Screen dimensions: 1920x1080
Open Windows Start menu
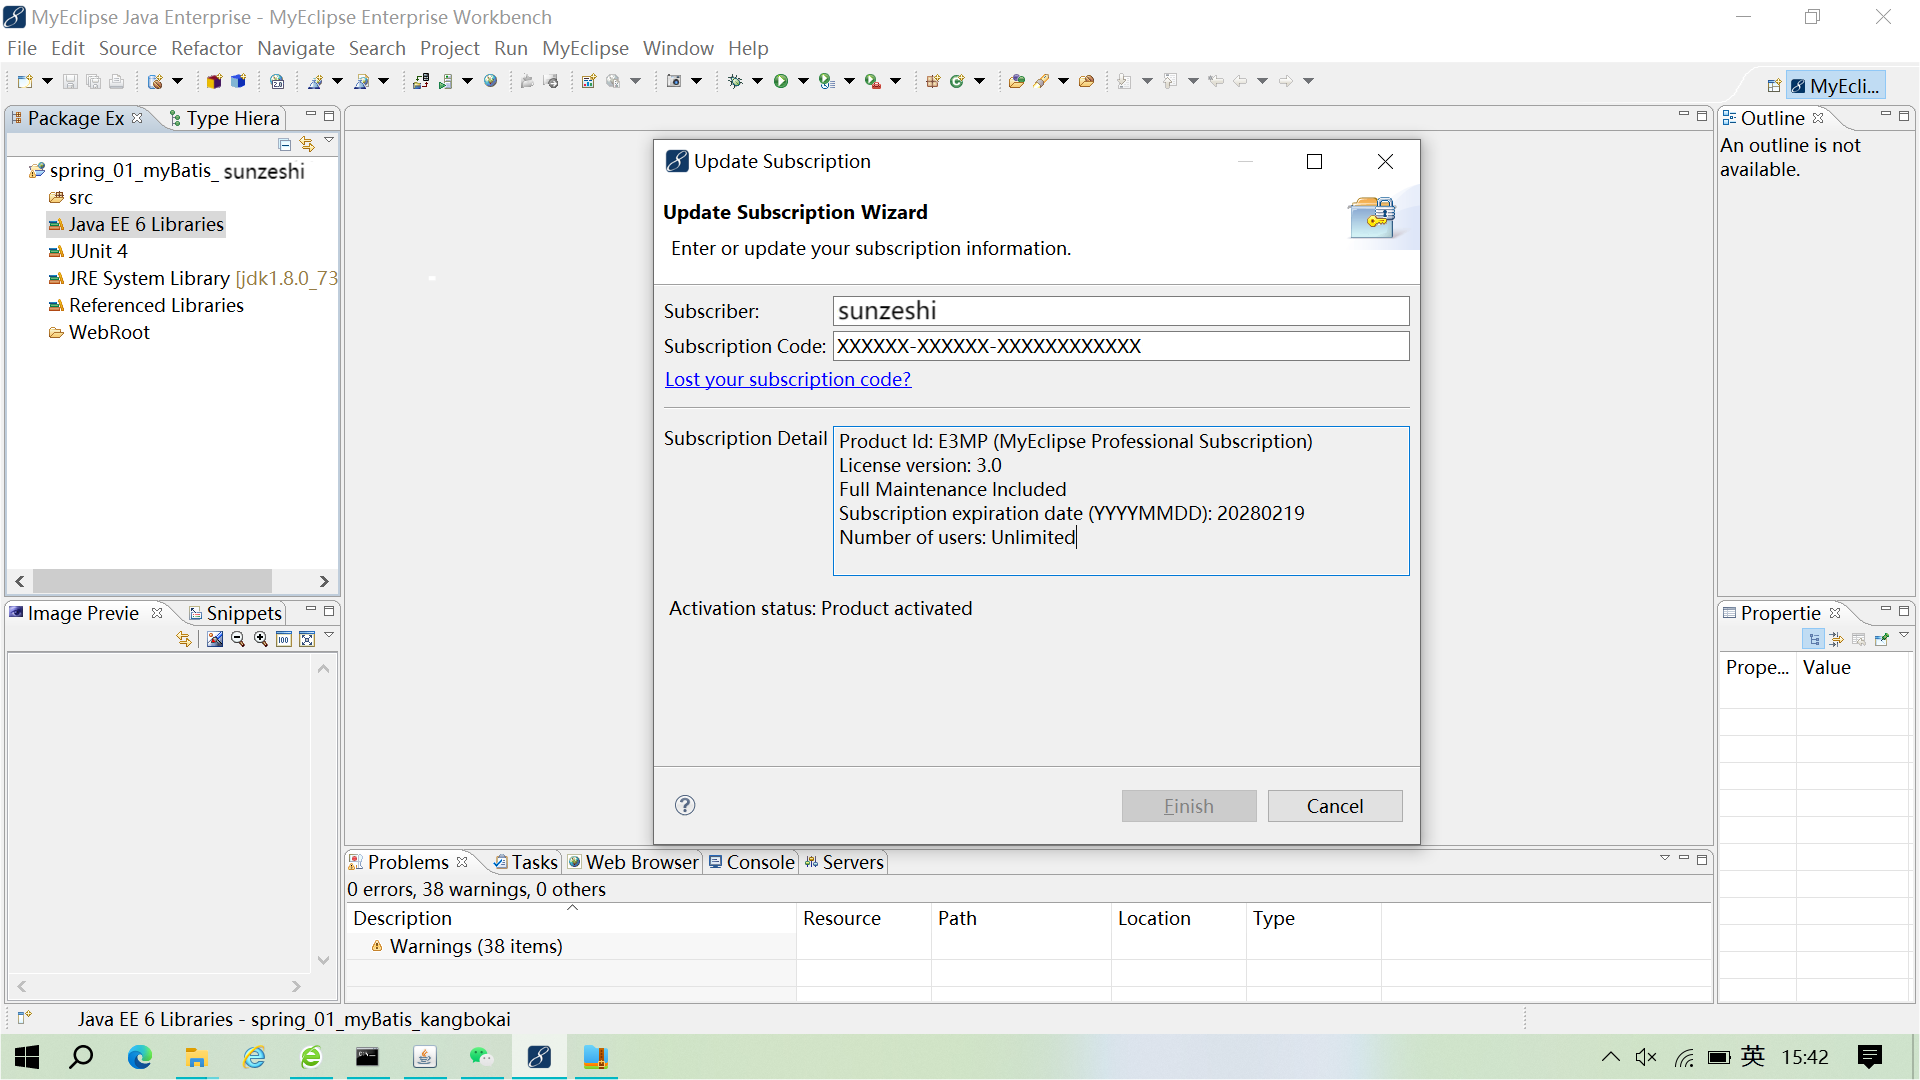coord(27,1057)
